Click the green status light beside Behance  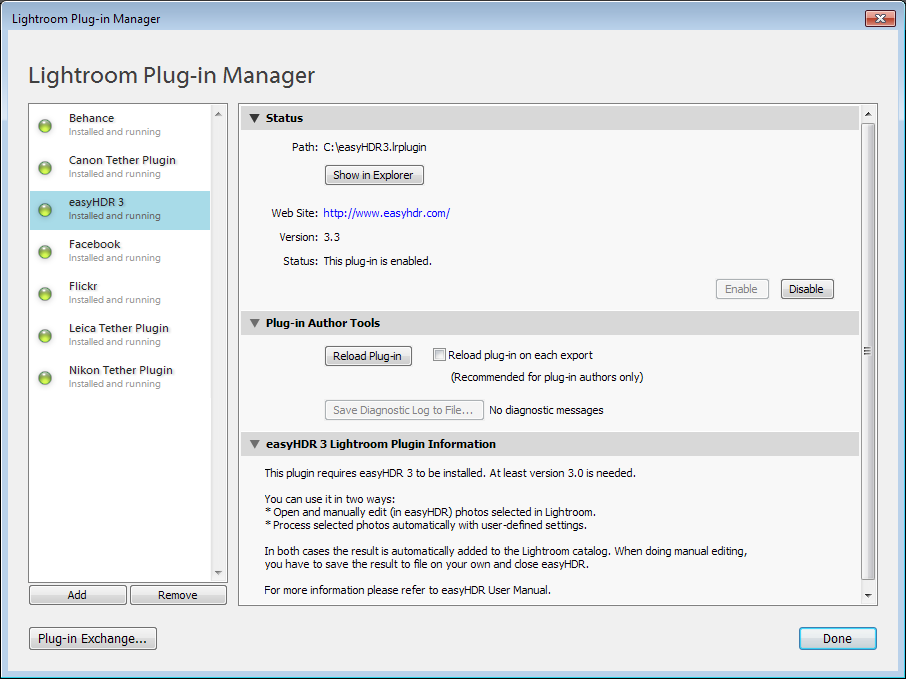pos(45,125)
